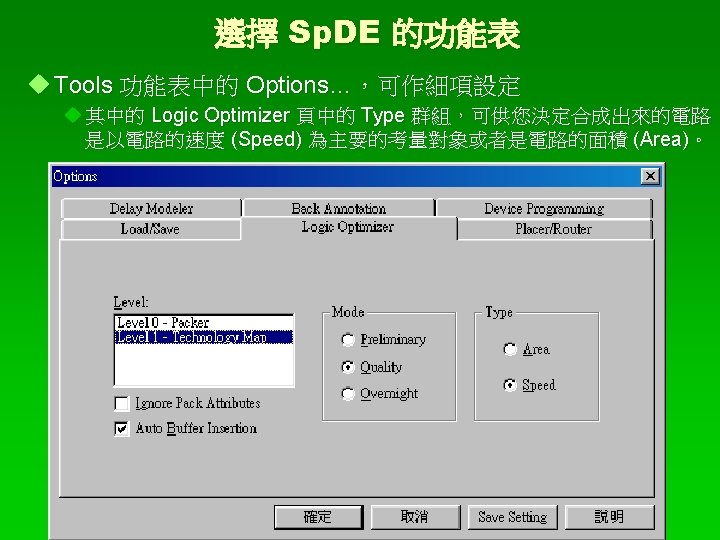Select Level 1 - Technology Map row
The image size is (720, 540).
coord(204,337)
